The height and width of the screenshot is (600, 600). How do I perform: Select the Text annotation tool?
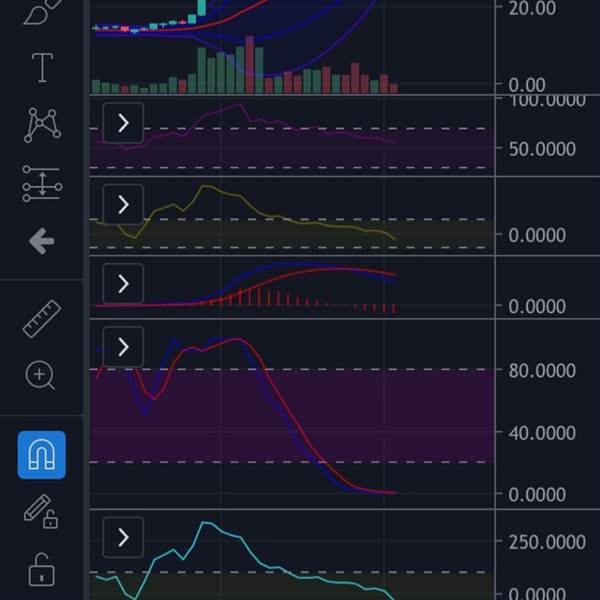(x=42, y=68)
